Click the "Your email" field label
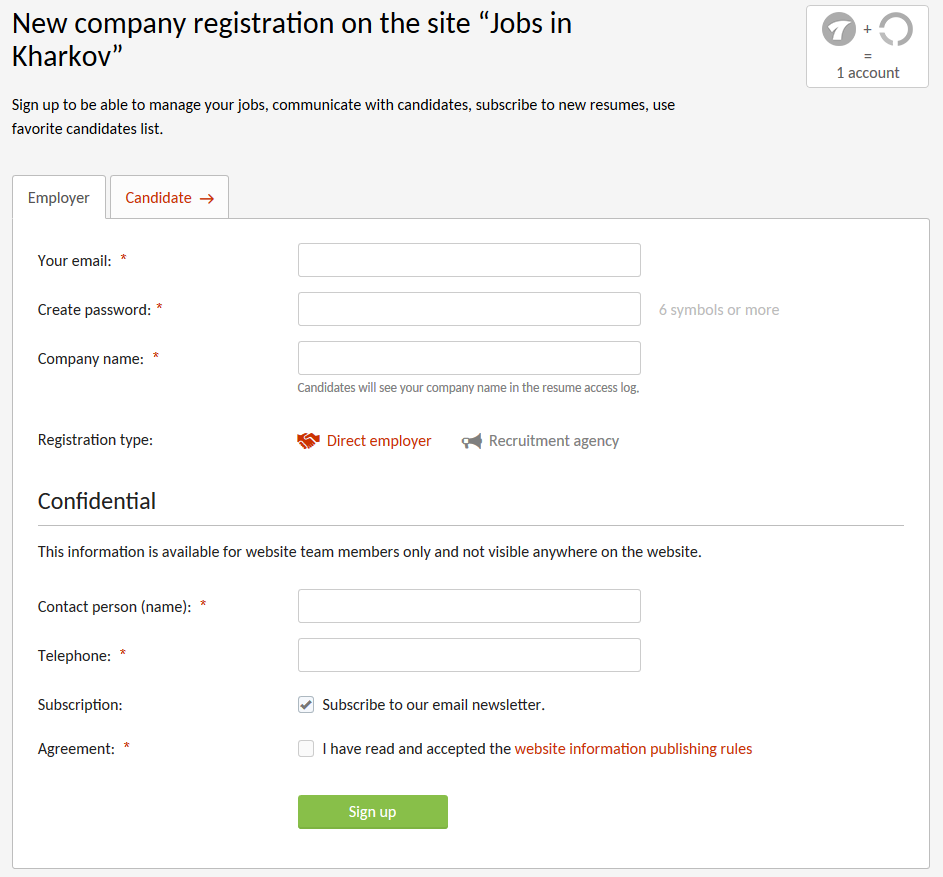 [74, 261]
